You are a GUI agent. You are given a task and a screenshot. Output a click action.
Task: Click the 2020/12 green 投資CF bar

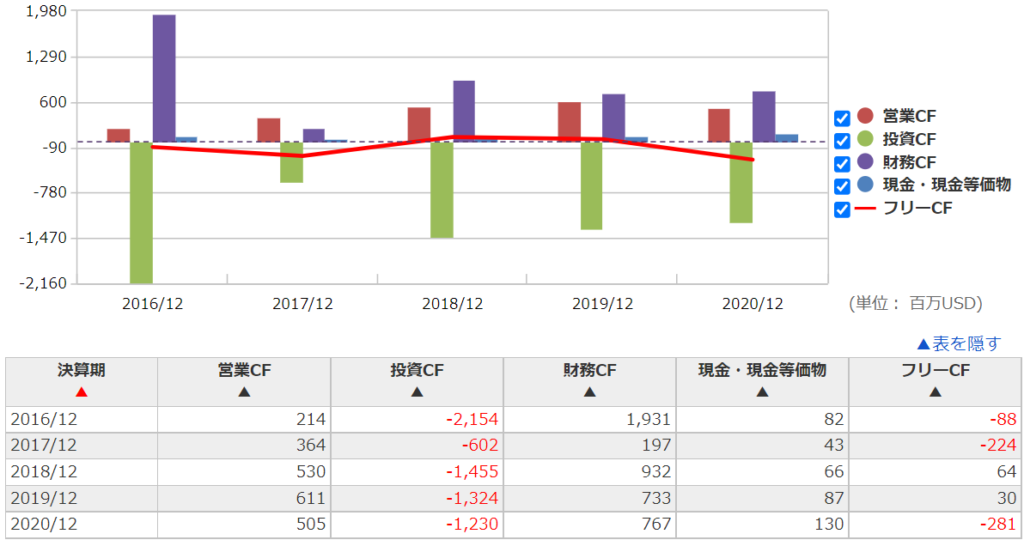pos(741,182)
